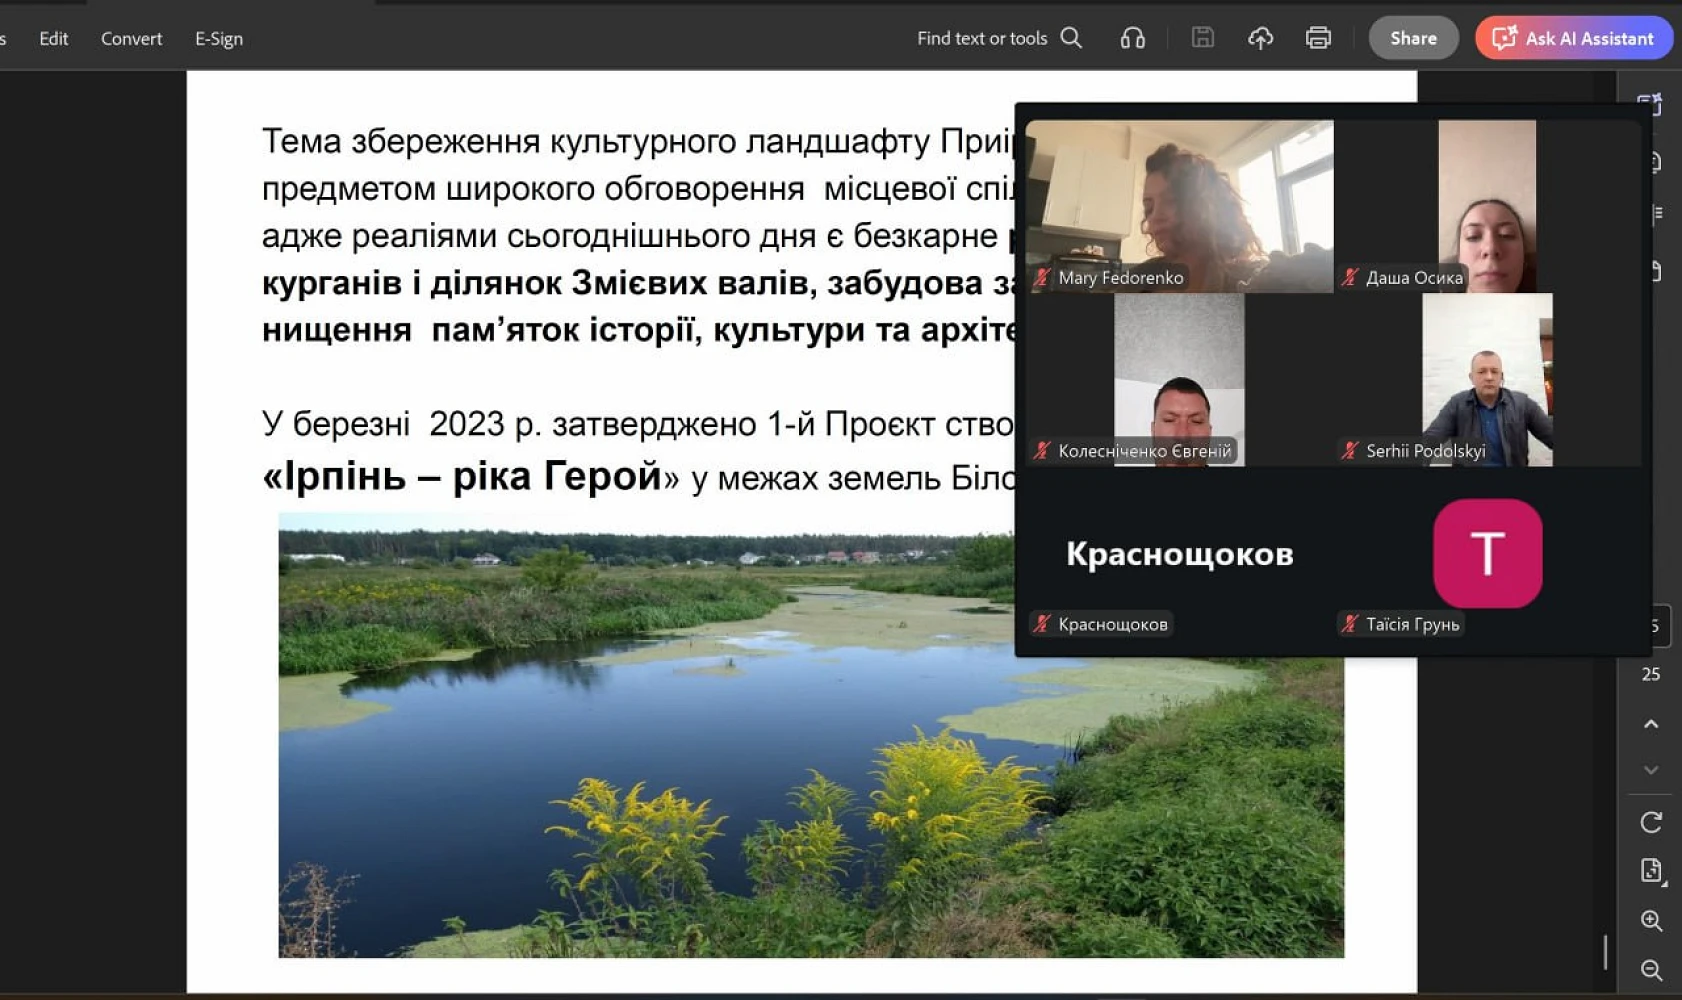Go to next page with down chevron
Screen dimensions: 1682x1000
pyautogui.click(x=1651, y=770)
